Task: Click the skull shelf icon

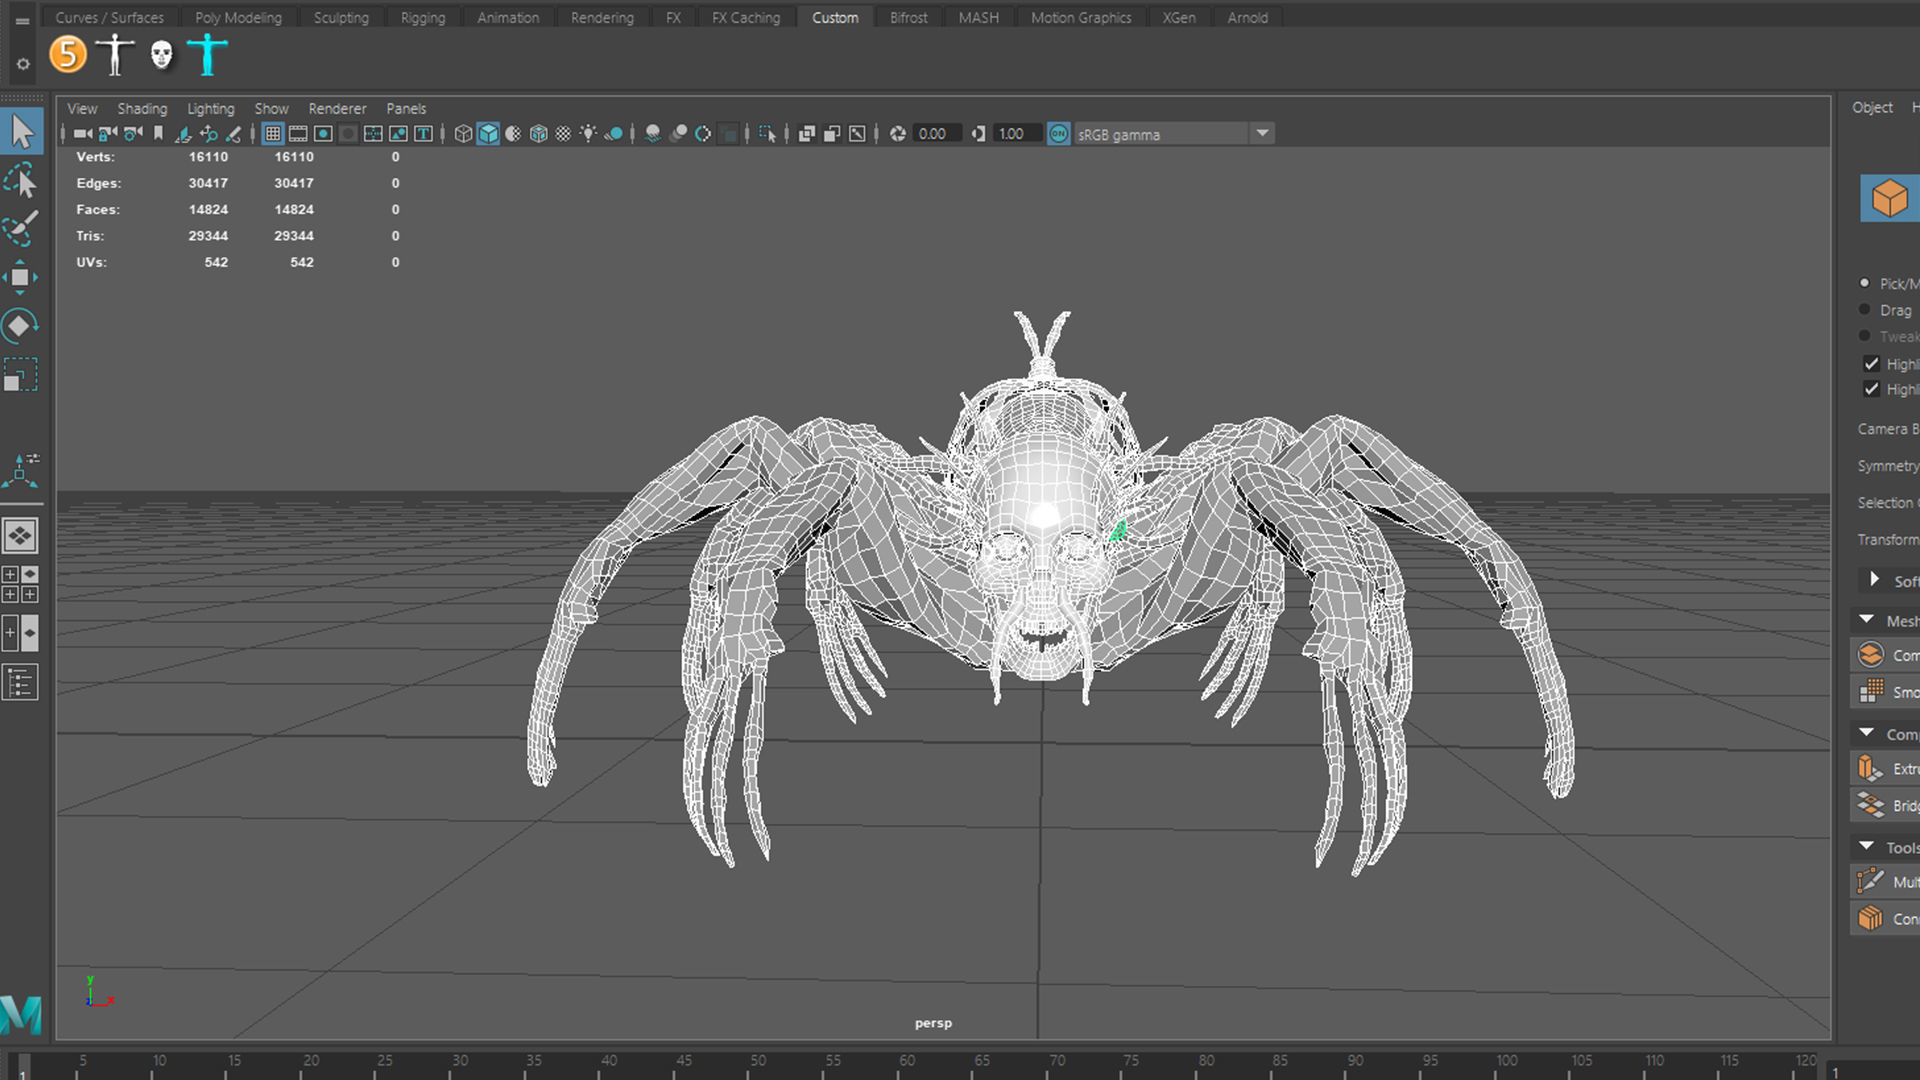Action: tap(161, 54)
